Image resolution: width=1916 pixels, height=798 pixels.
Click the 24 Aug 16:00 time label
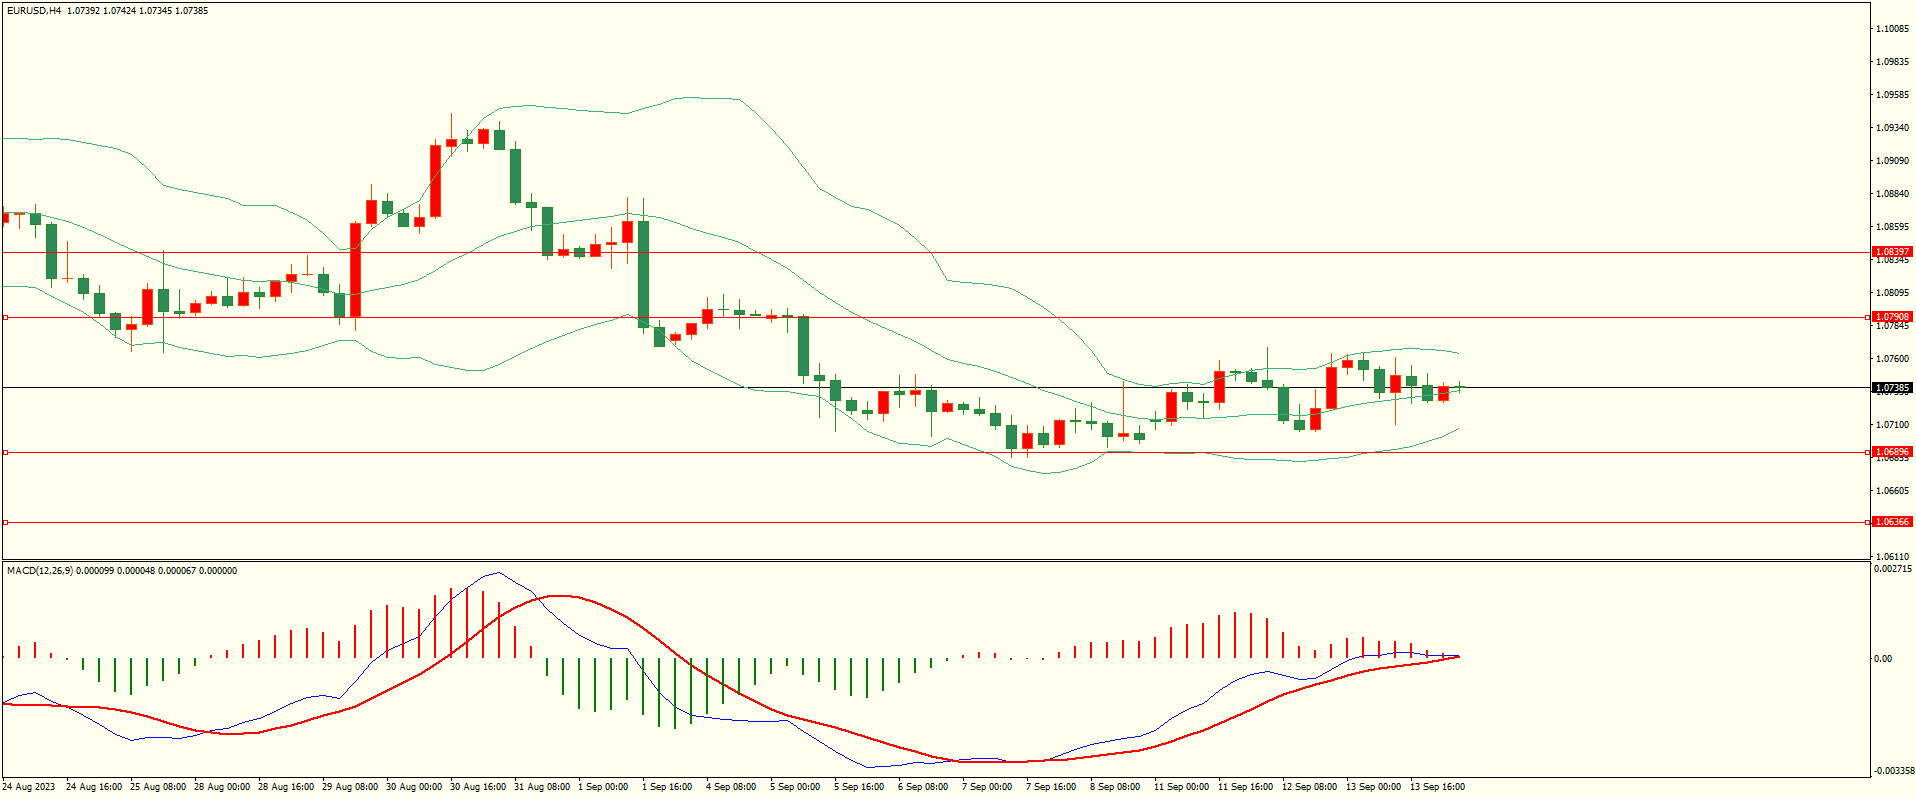[94, 787]
